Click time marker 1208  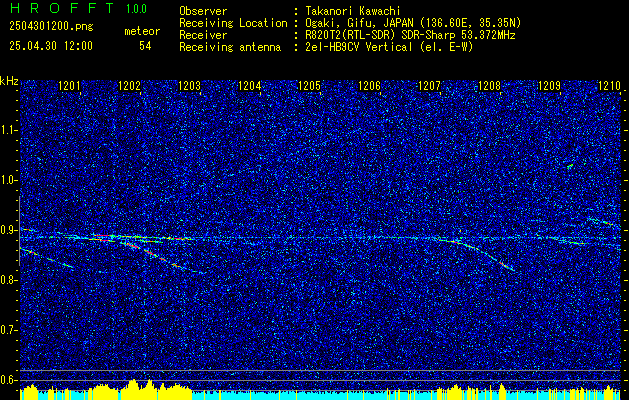pyautogui.click(x=489, y=85)
